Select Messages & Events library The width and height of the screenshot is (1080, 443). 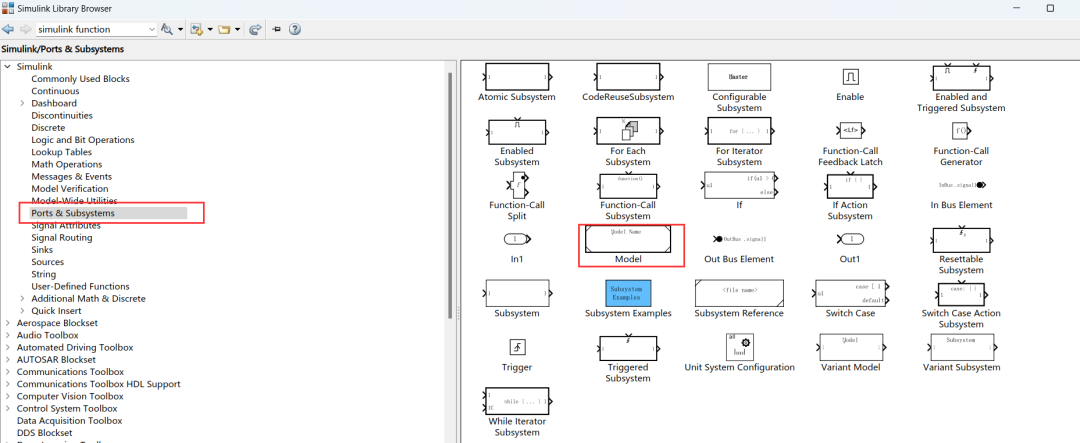tap(72, 177)
